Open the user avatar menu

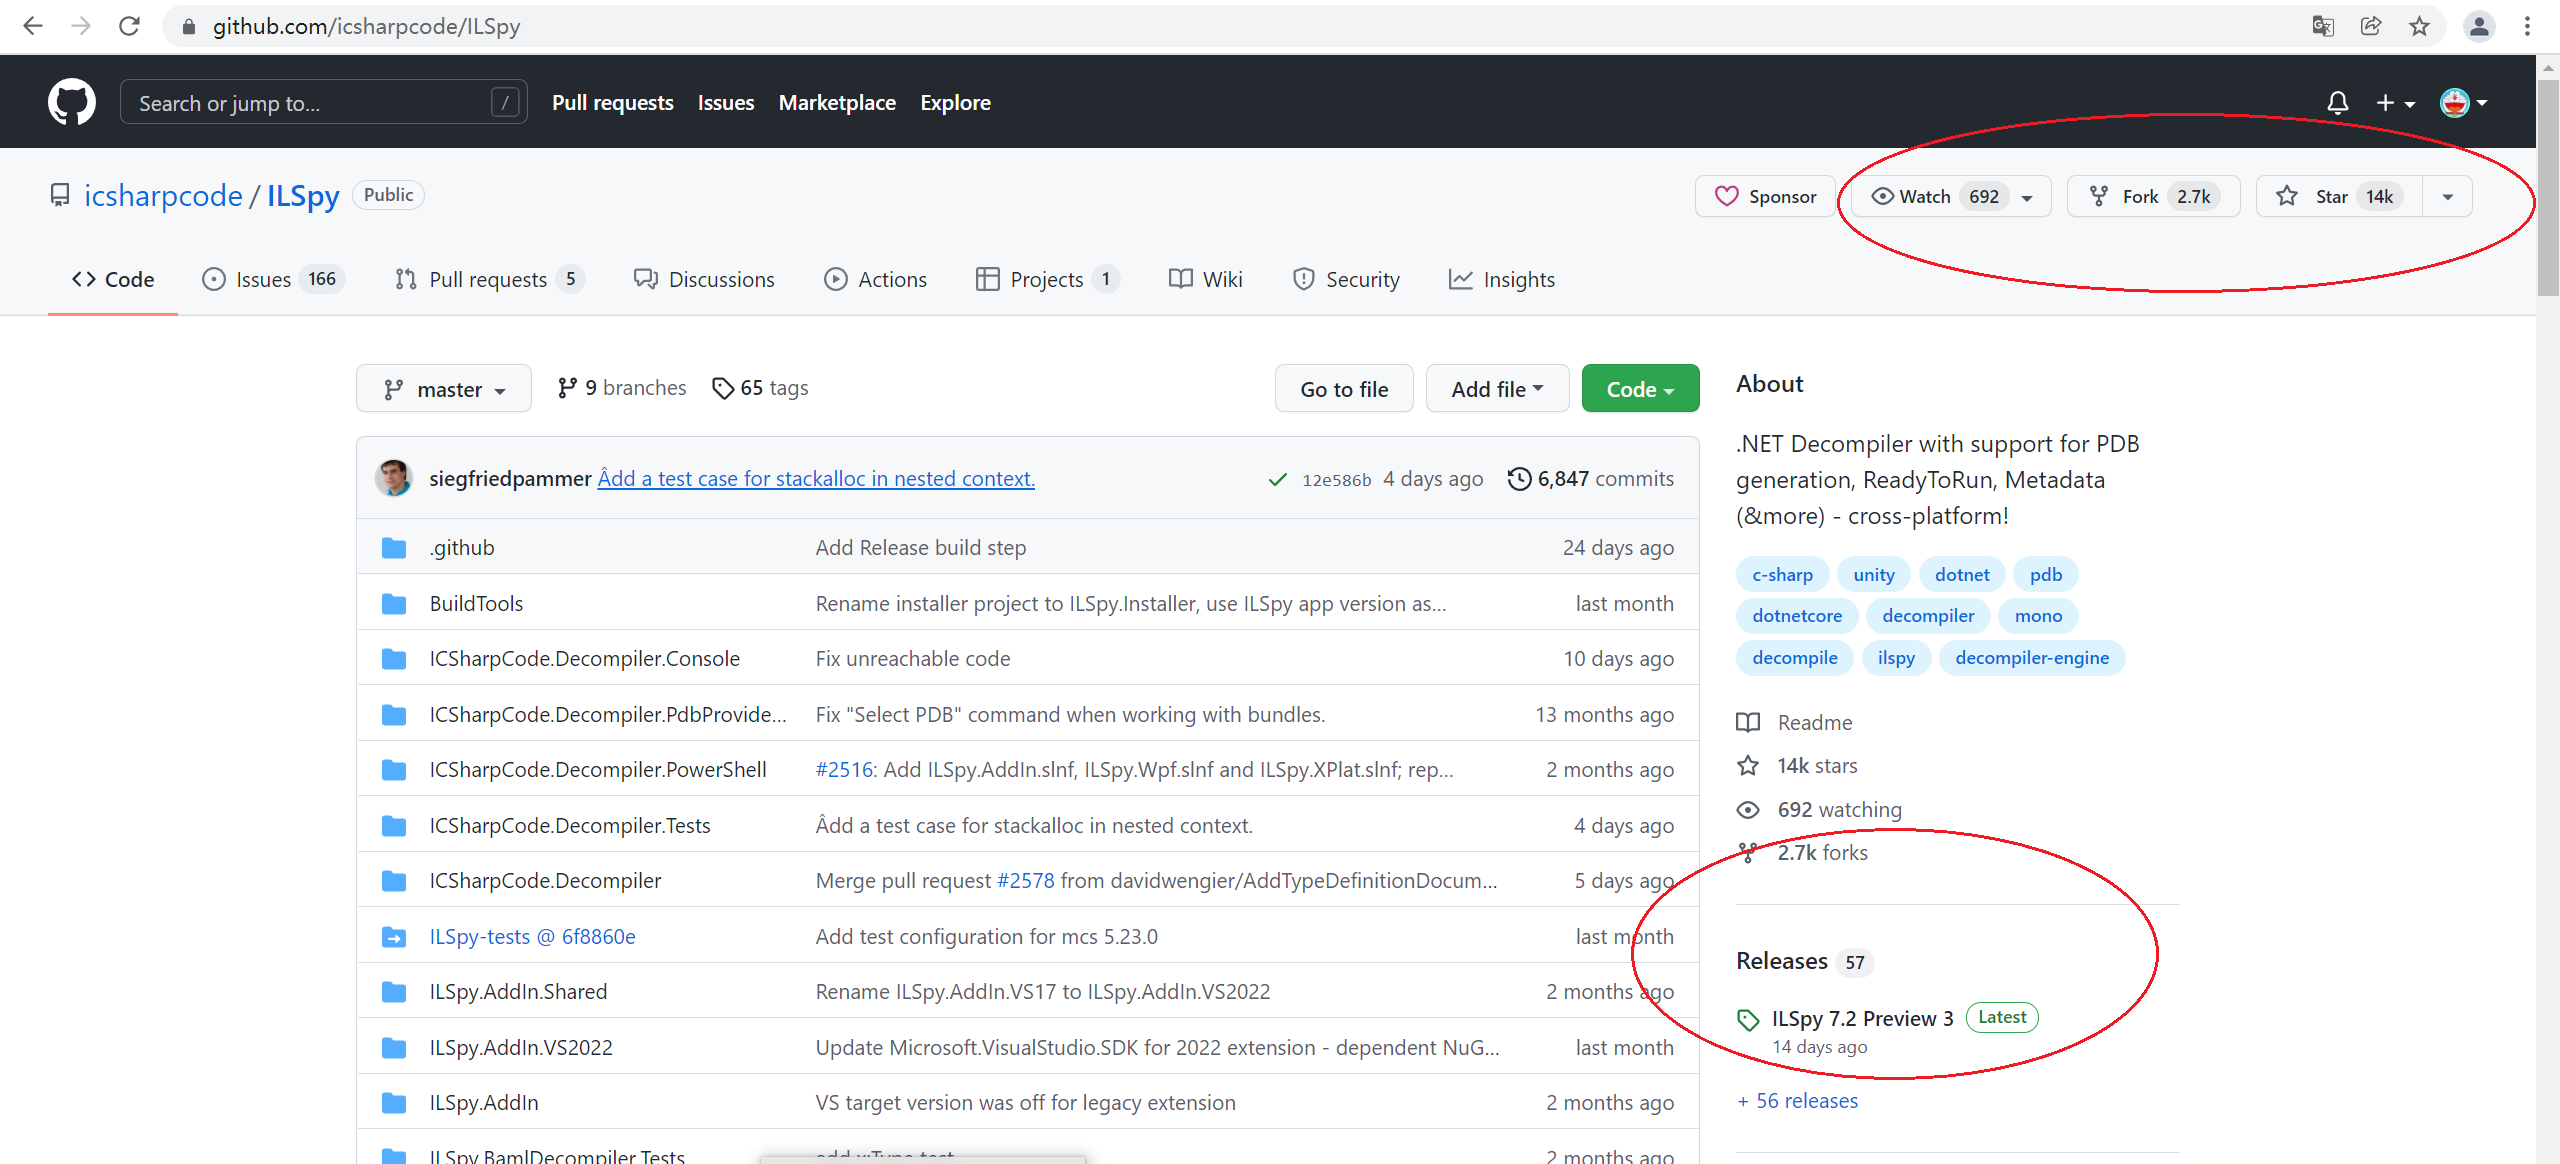pyautogui.click(x=2464, y=103)
